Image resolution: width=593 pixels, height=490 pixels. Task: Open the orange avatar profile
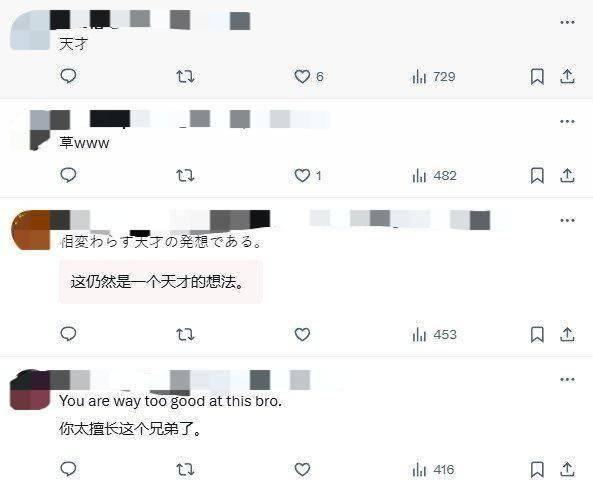tap(30, 230)
